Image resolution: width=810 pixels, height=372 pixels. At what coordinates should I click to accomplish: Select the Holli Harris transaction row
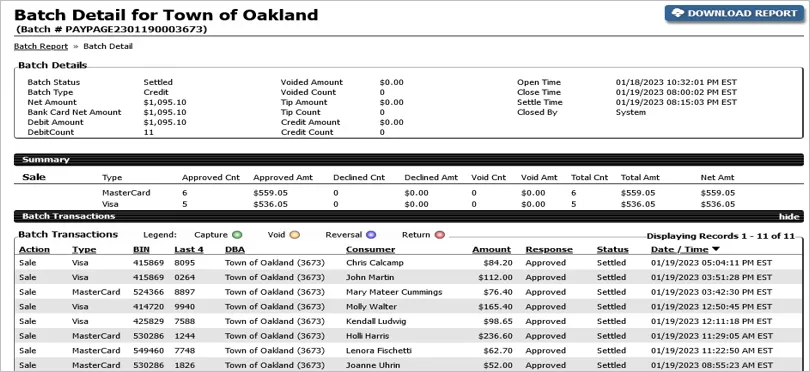(409, 336)
